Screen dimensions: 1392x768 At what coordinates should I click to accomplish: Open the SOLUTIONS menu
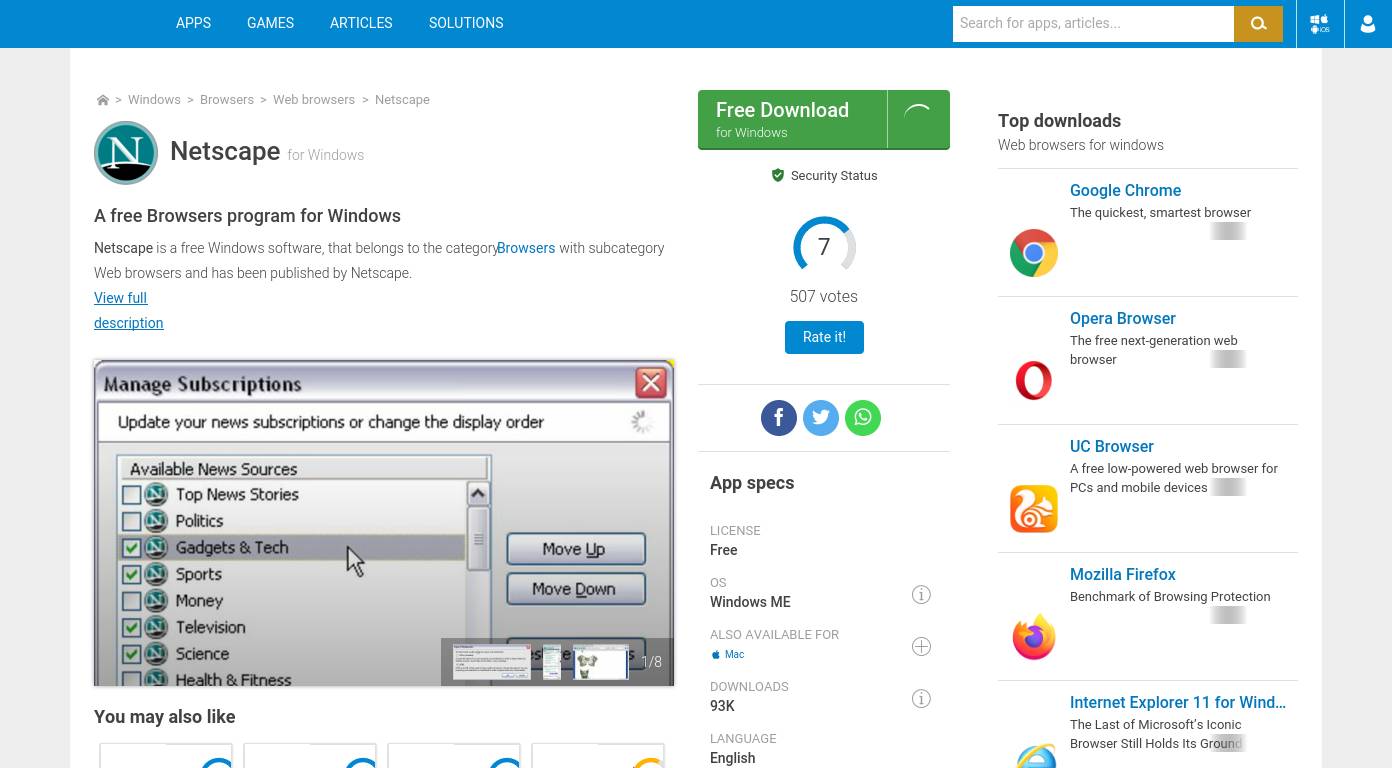[x=466, y=23]
